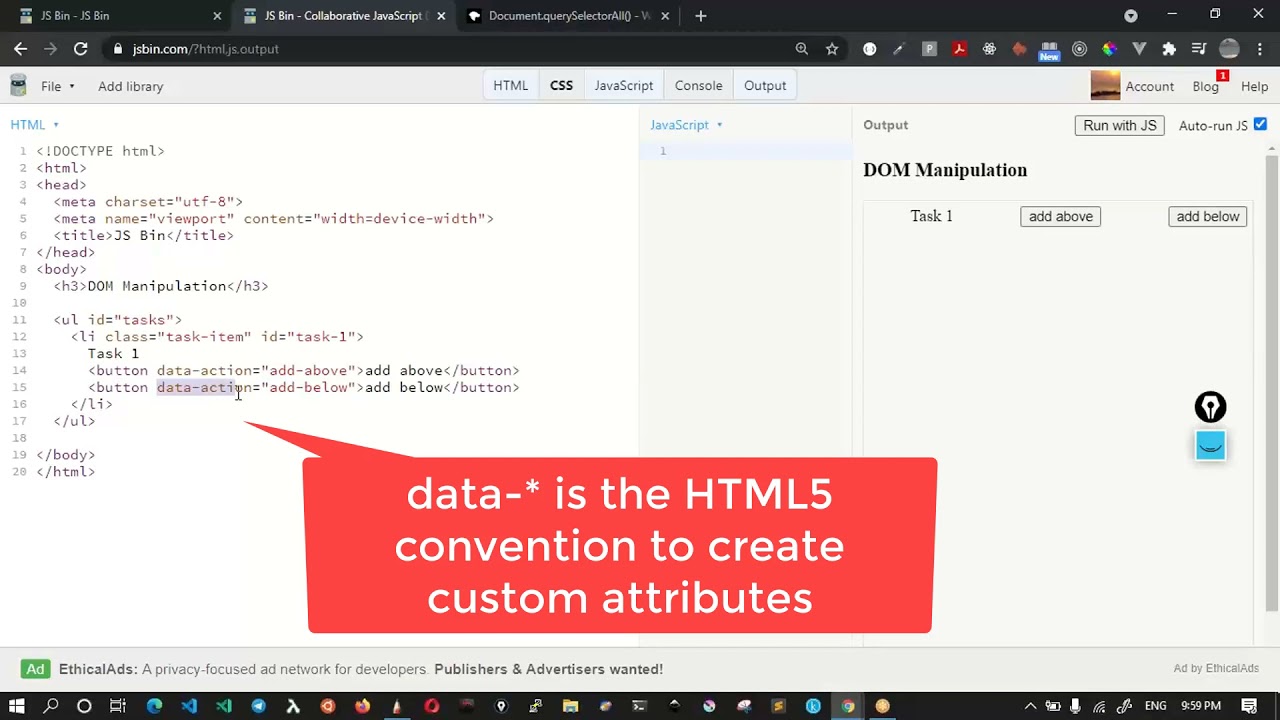Close the 'JS Bin - JS Bin' browser tab

pos(217,16)
